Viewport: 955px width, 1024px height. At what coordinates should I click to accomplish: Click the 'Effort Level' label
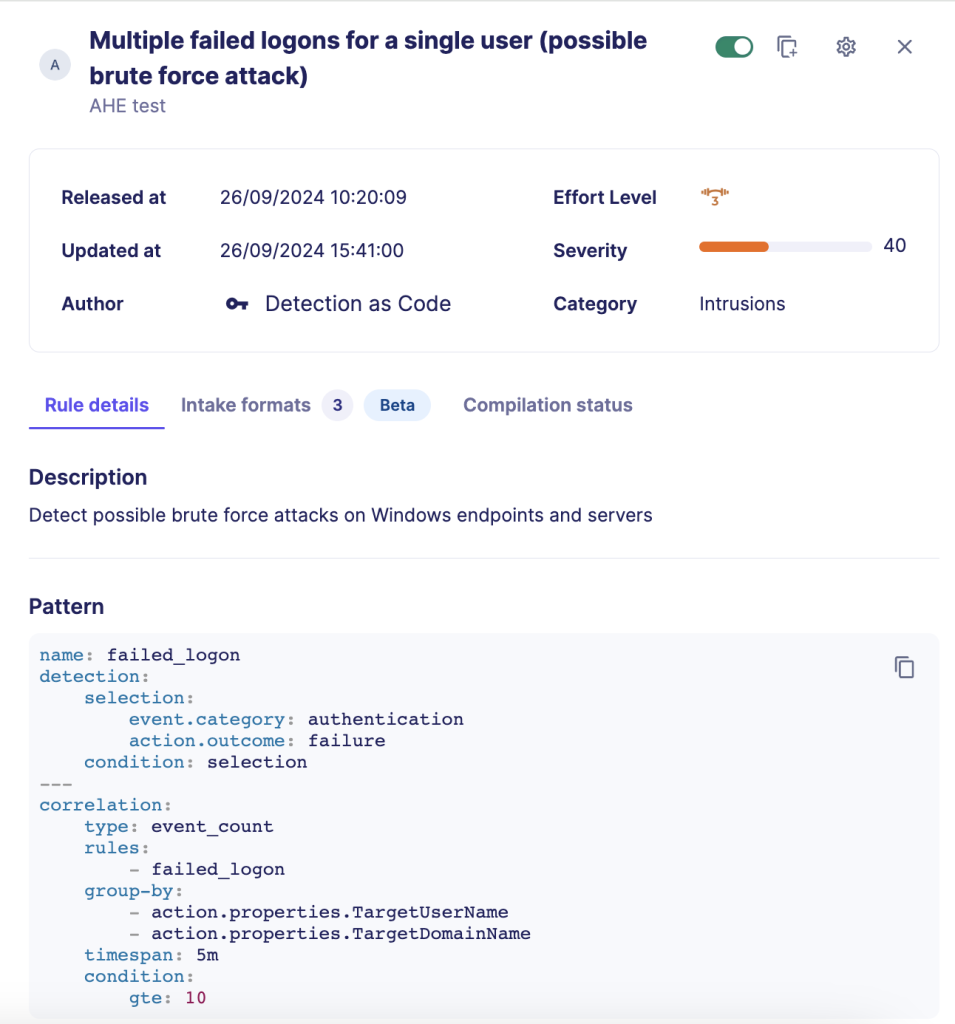click(605, 197)
